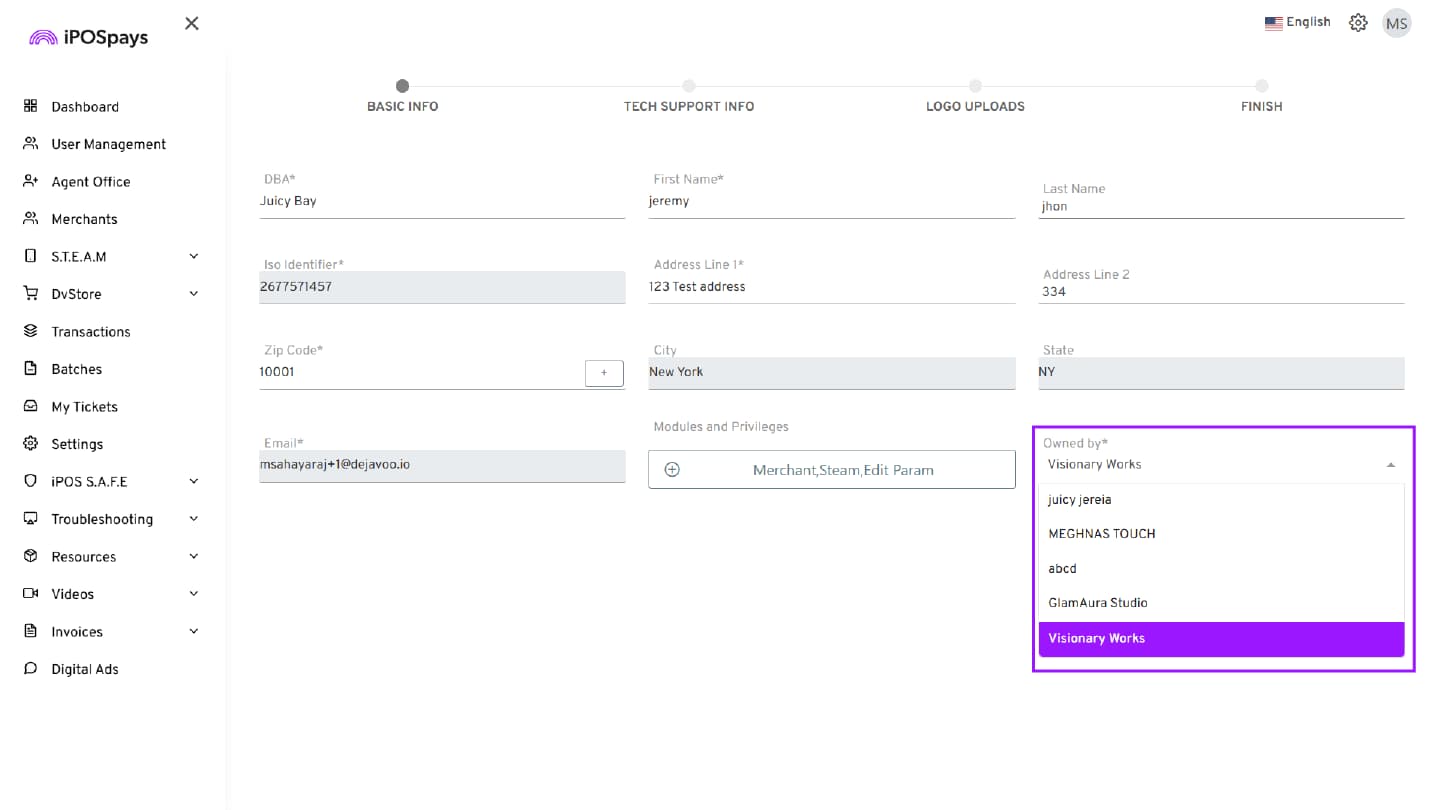The height and width of the screenshot is (810, 1440).
Task: Open settings via top-right gear icon
Action: pos(1358,23)
